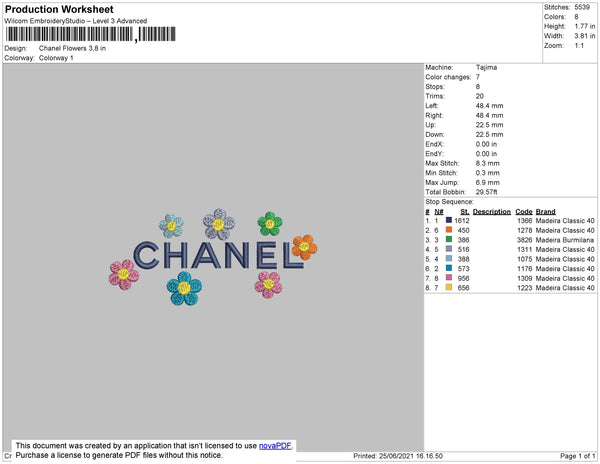600x464 pixels.
Task: Click the Min Stitch value '0.3 mm'
Action: (488, 173)
